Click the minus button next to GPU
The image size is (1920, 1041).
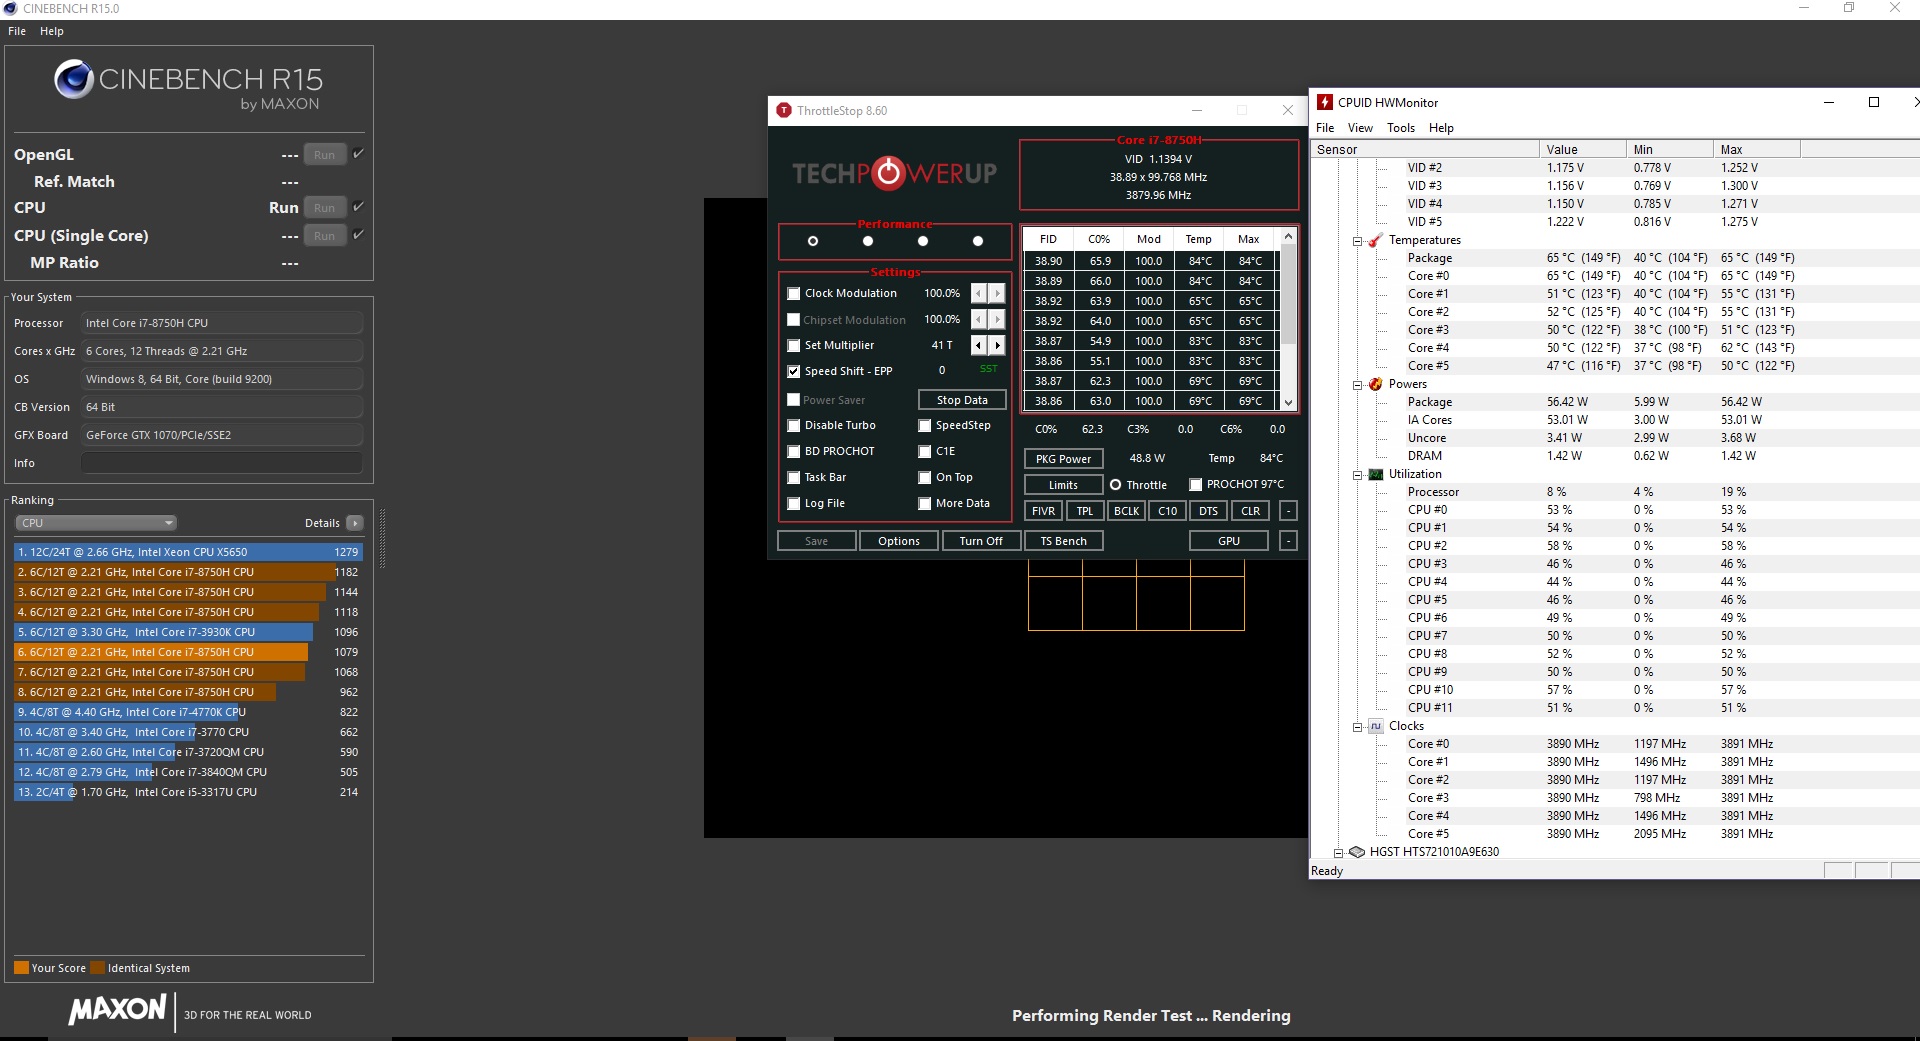click(x=1288, y=541)
